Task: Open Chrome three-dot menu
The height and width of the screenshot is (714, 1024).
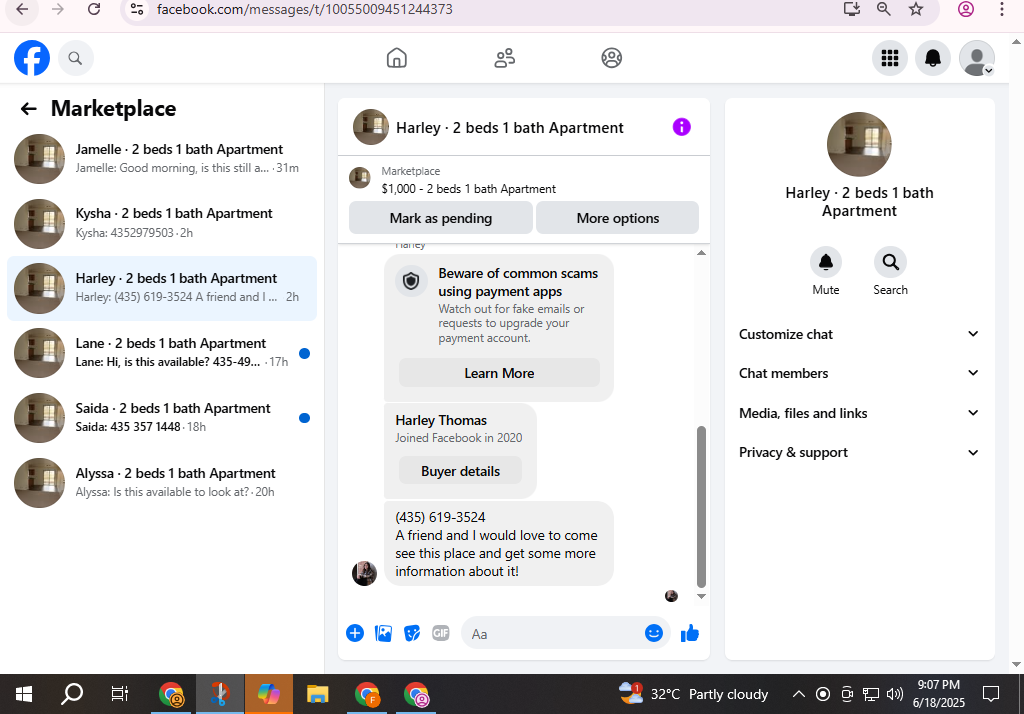Action: pos(1002,9)
